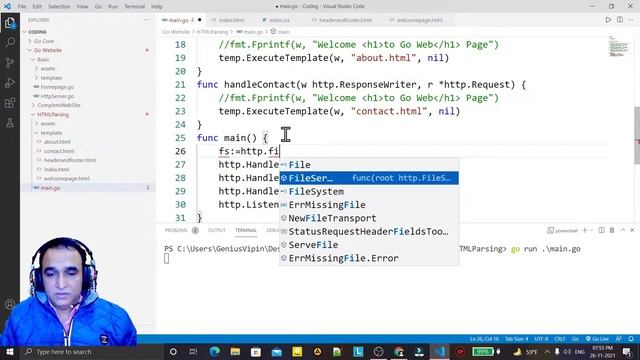Click the Windows taskbar search box
The width and height of the screenshot is (640, 360).
pyautogui.click(x=92, y=351)
